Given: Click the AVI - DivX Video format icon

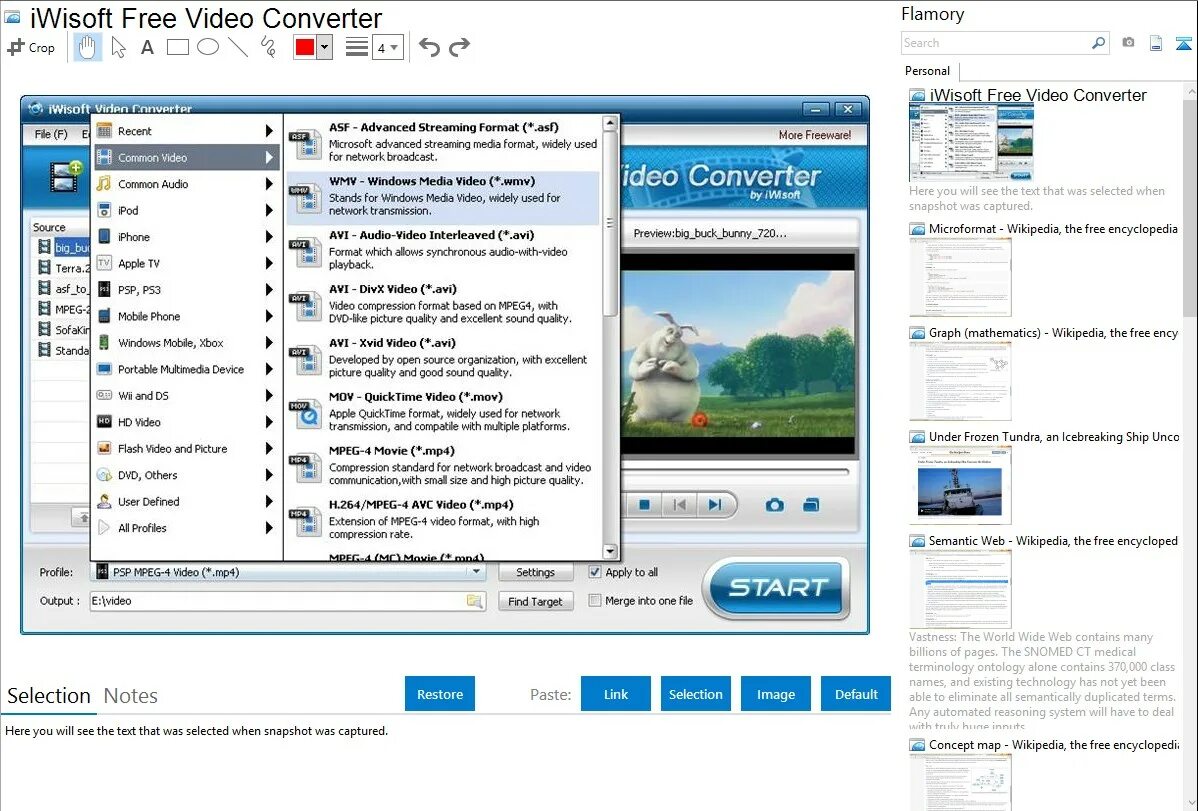Looking at the screenshot, I should pyautogui.click(x=306, y=306).
